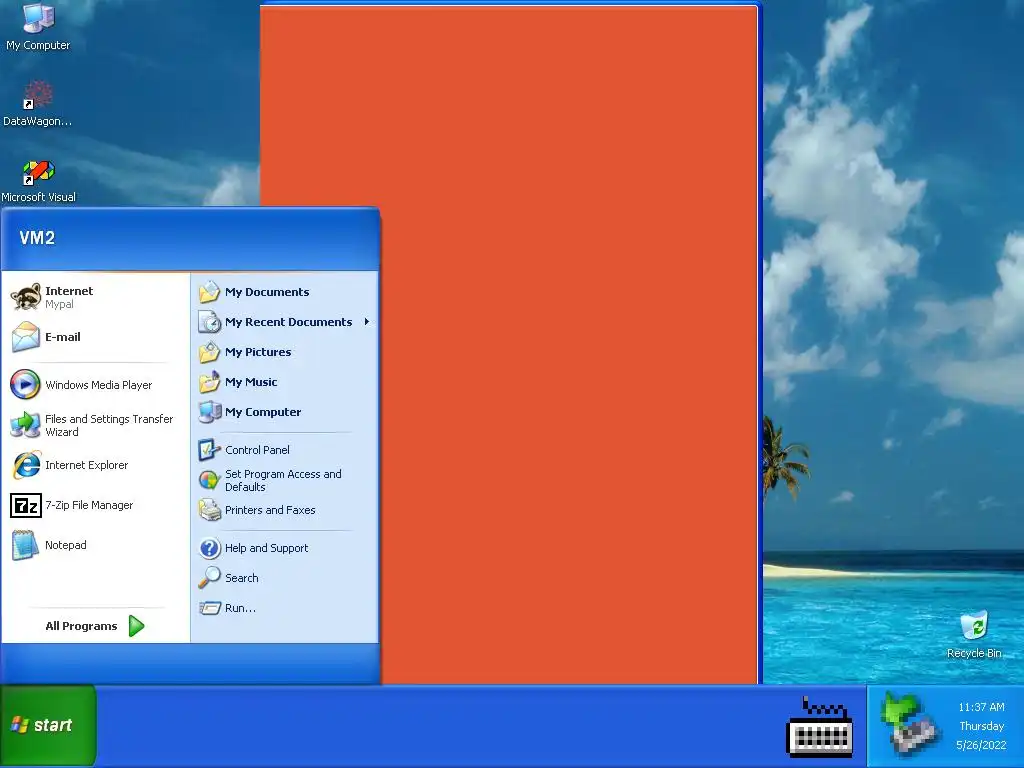This screenshot has width=1024, height=768.
Task: Click the My Music folder icon
Action: (210, 381)
